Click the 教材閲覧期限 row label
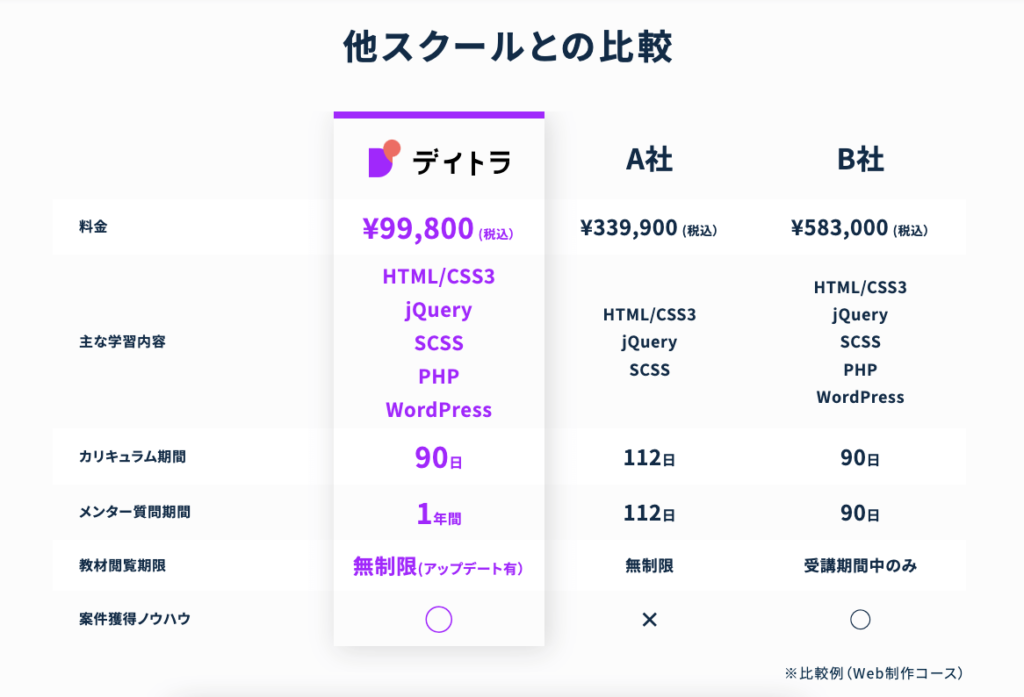Viewport: 1024px width, 697px height. tap(122, 566)
